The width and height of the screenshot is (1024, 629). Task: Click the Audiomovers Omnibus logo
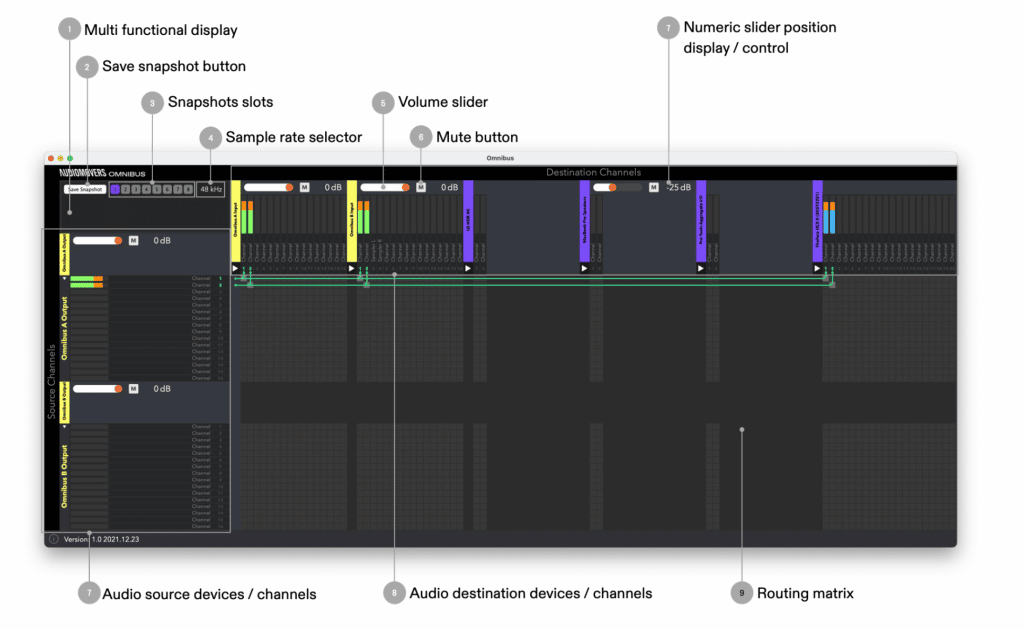coord(102,172)
